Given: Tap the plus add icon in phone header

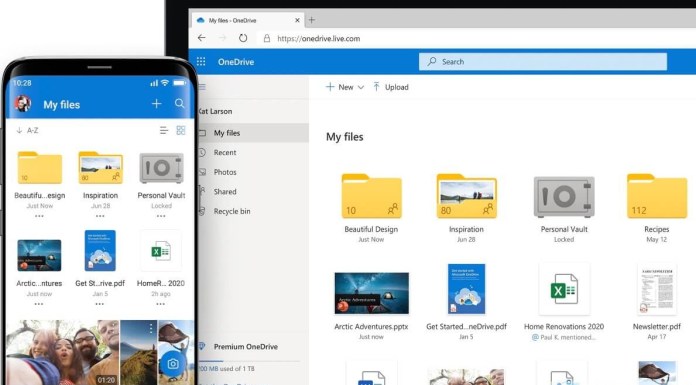Looking at the screenshot, I should click(x=156, y=104).
